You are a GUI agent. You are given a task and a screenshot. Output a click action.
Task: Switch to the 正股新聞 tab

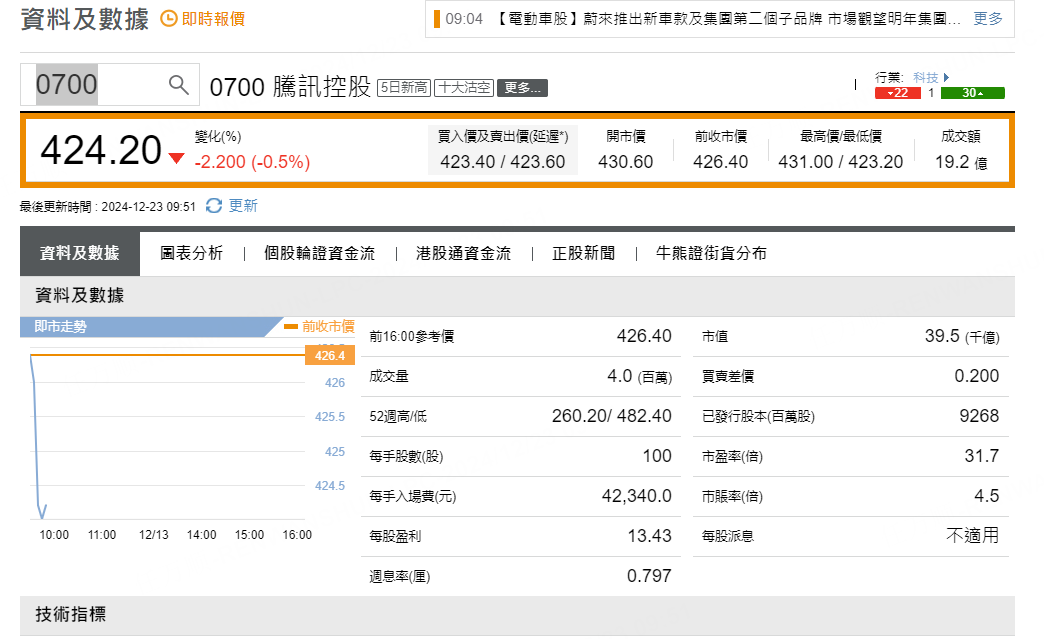(x=583, y=254)
